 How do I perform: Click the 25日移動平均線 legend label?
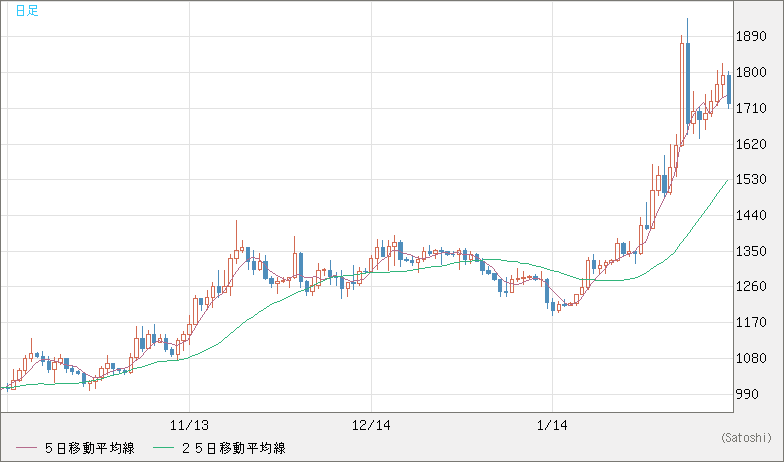[x=234, y=448]
